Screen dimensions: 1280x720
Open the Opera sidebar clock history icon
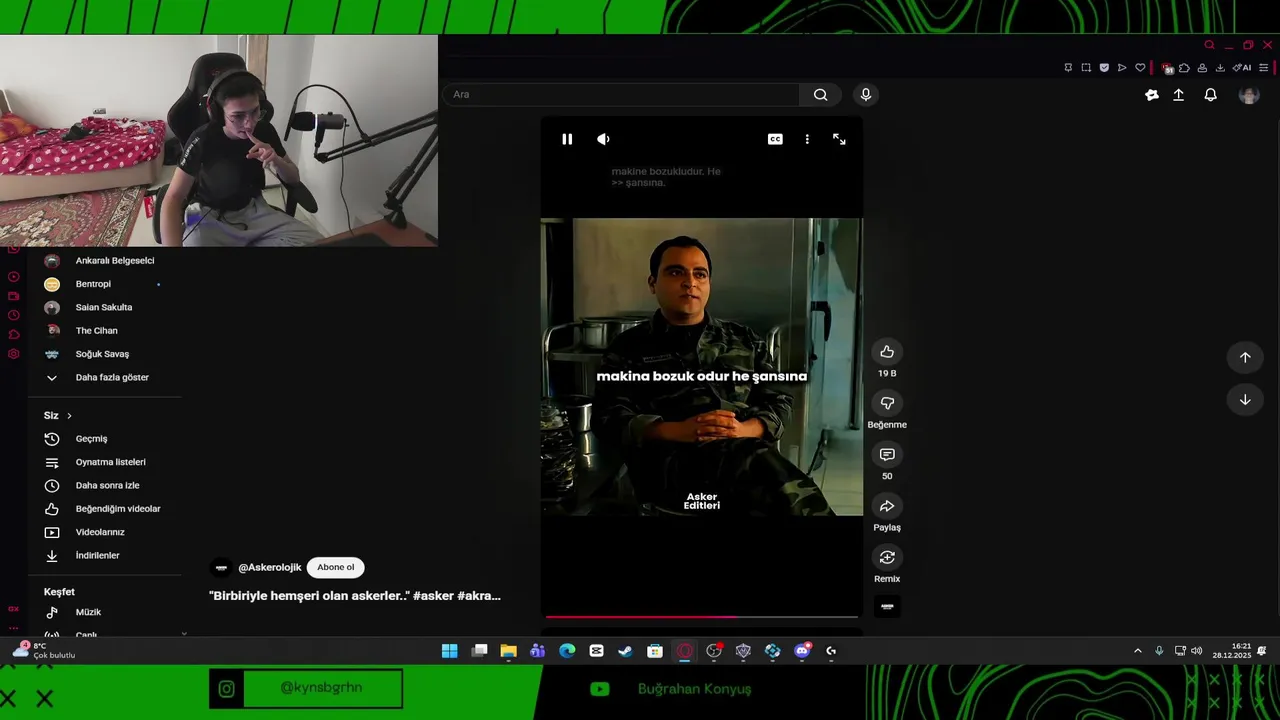[14, 315]
